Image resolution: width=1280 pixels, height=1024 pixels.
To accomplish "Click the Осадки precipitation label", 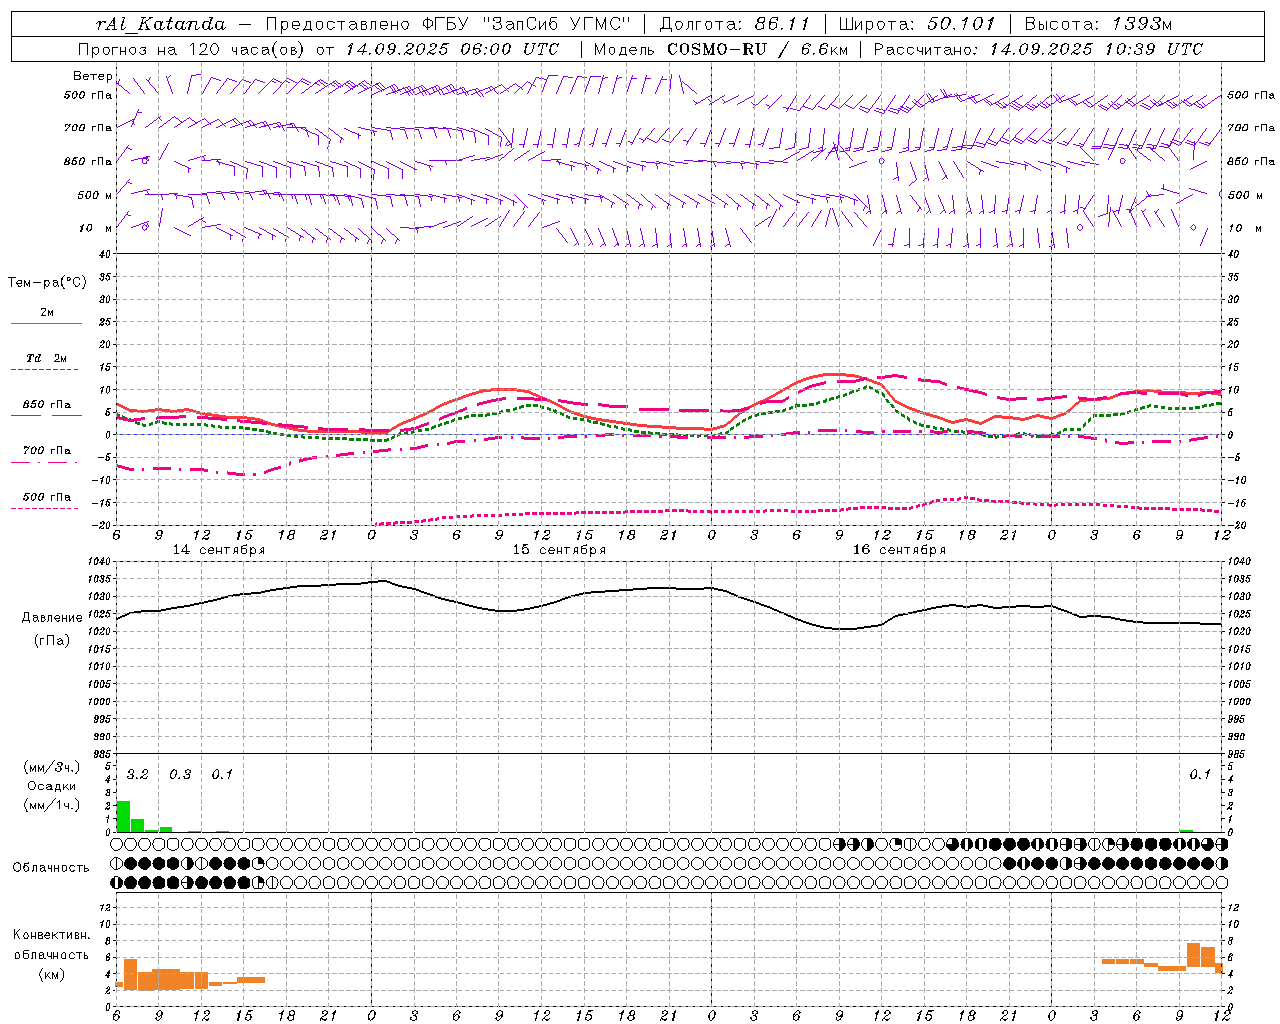I will 51,786.
